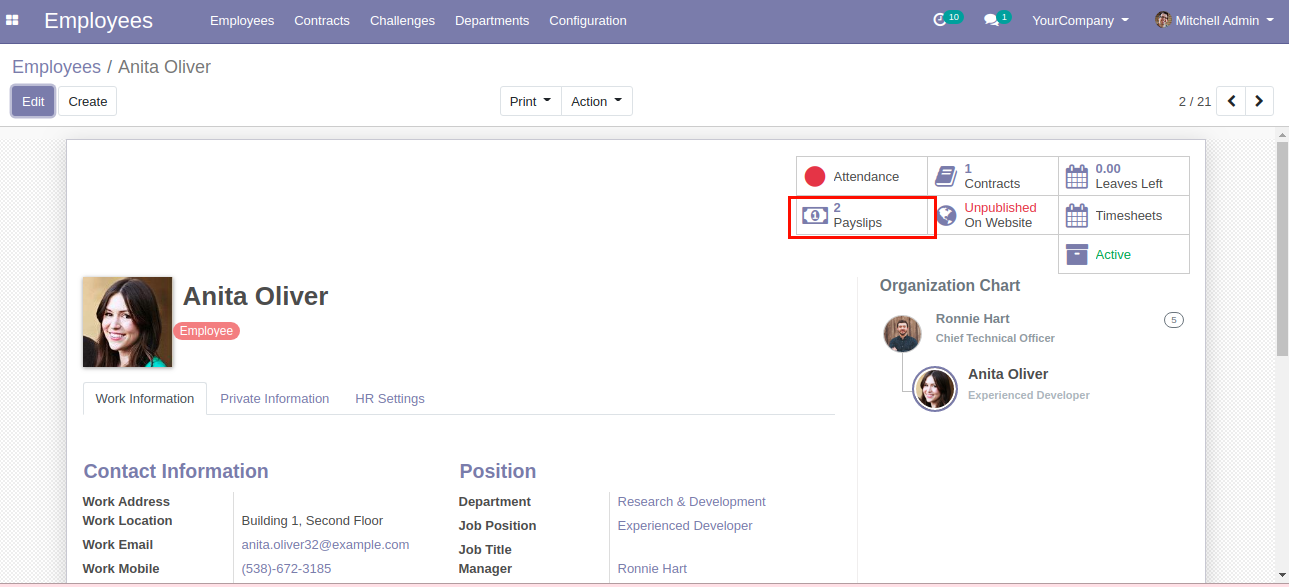The image size is (1289, 587).
Task: Click the Employees app title
Action: coord(98,20)
